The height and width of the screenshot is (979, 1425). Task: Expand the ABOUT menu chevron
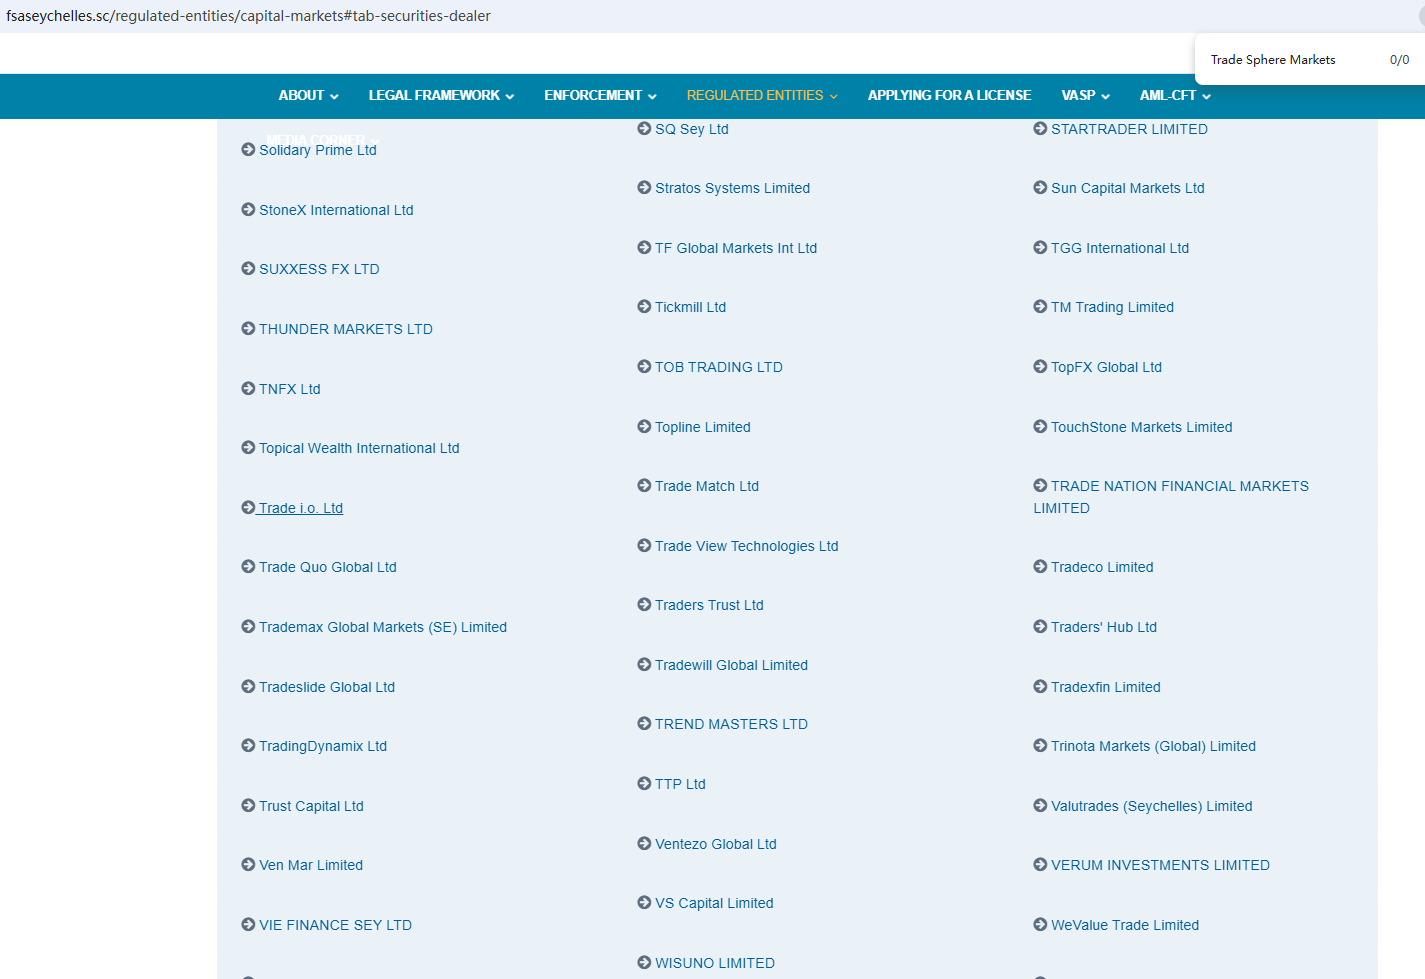click(334, 96)
